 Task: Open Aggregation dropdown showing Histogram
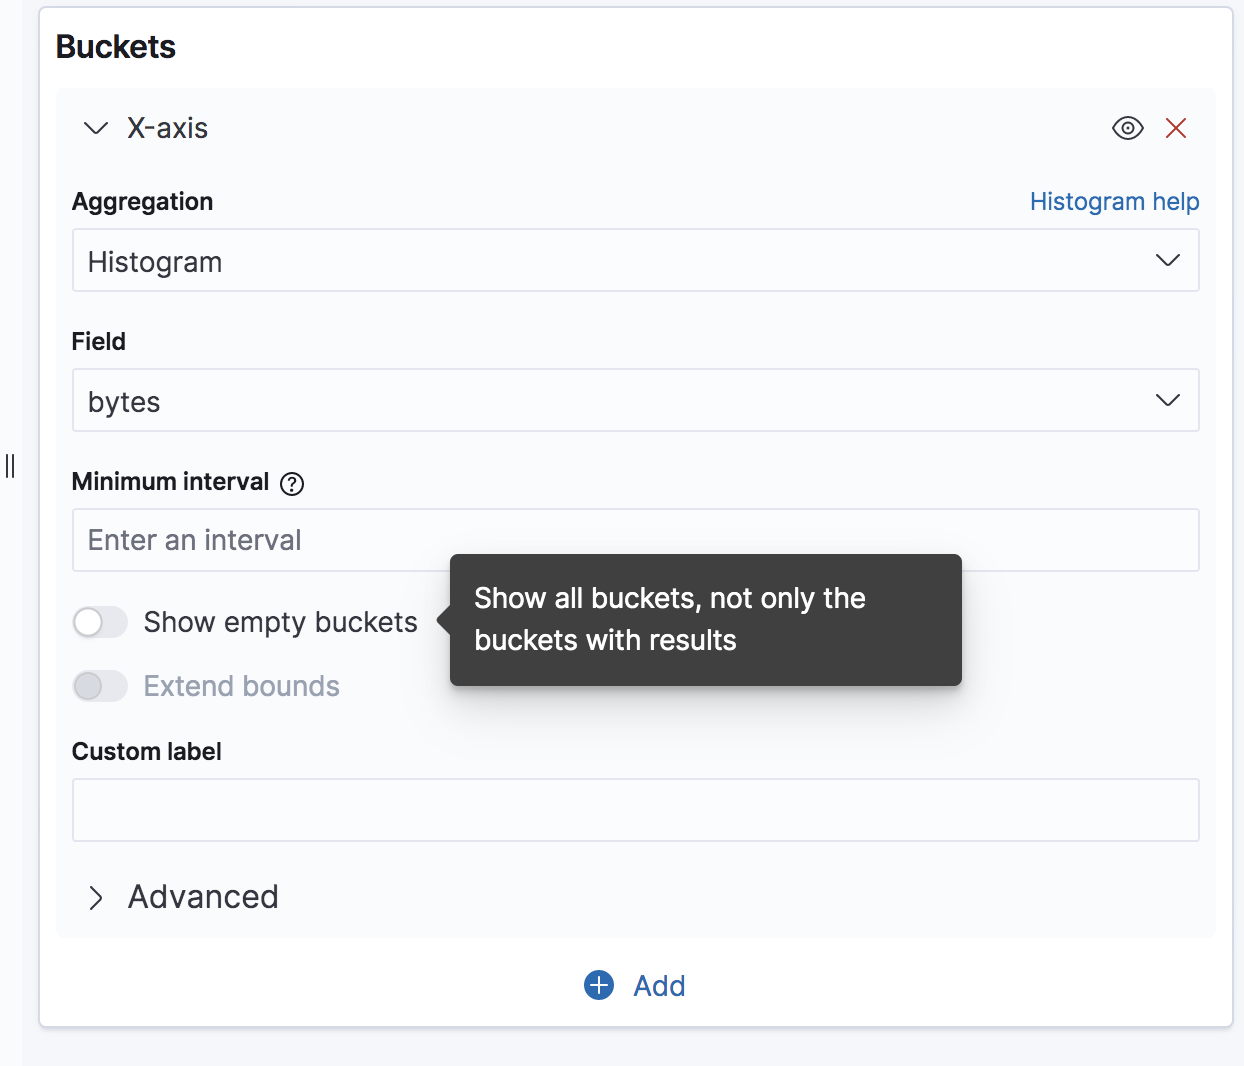coord(600,261)
